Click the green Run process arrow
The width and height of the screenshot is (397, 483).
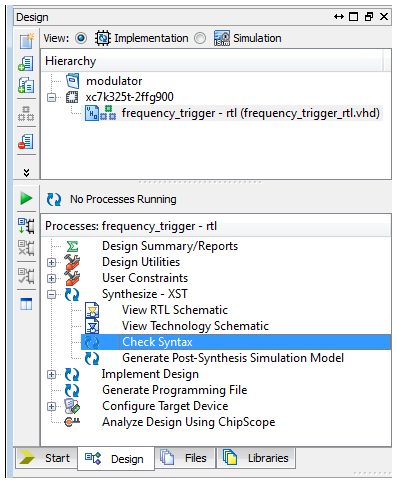pyautogui.click(x=26, y=198)
